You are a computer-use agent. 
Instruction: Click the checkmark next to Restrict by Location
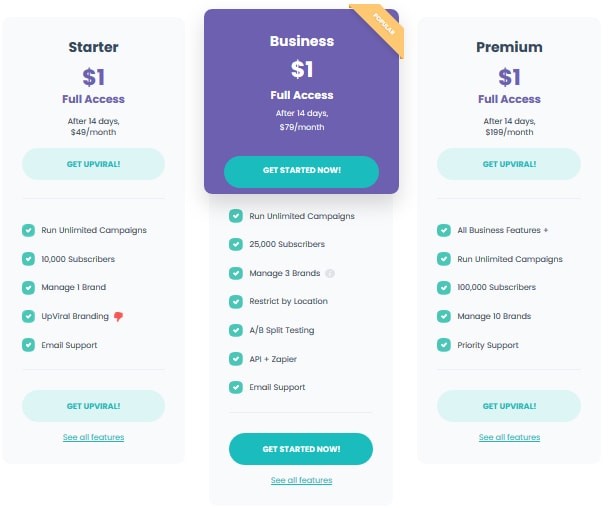coord(236,302)
